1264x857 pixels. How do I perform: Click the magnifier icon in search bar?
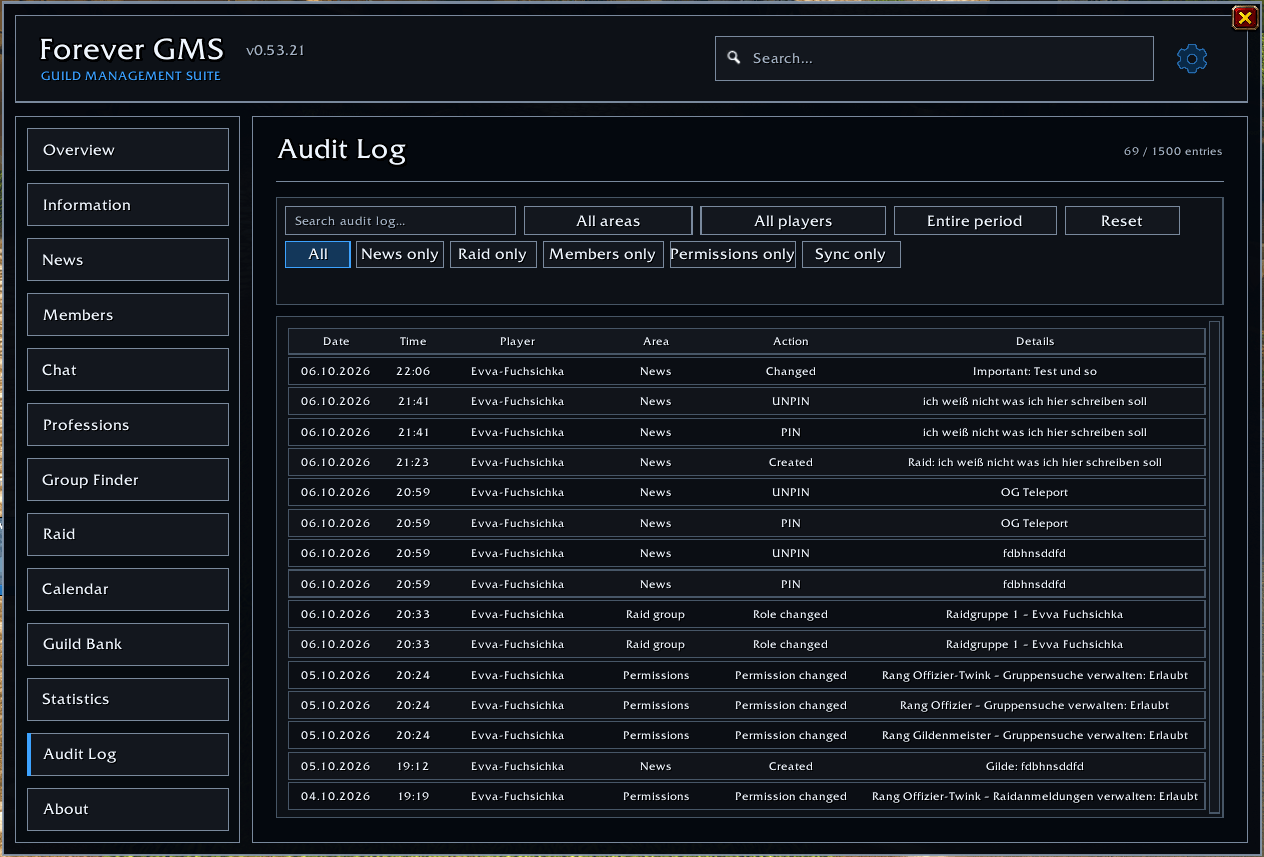734,58
